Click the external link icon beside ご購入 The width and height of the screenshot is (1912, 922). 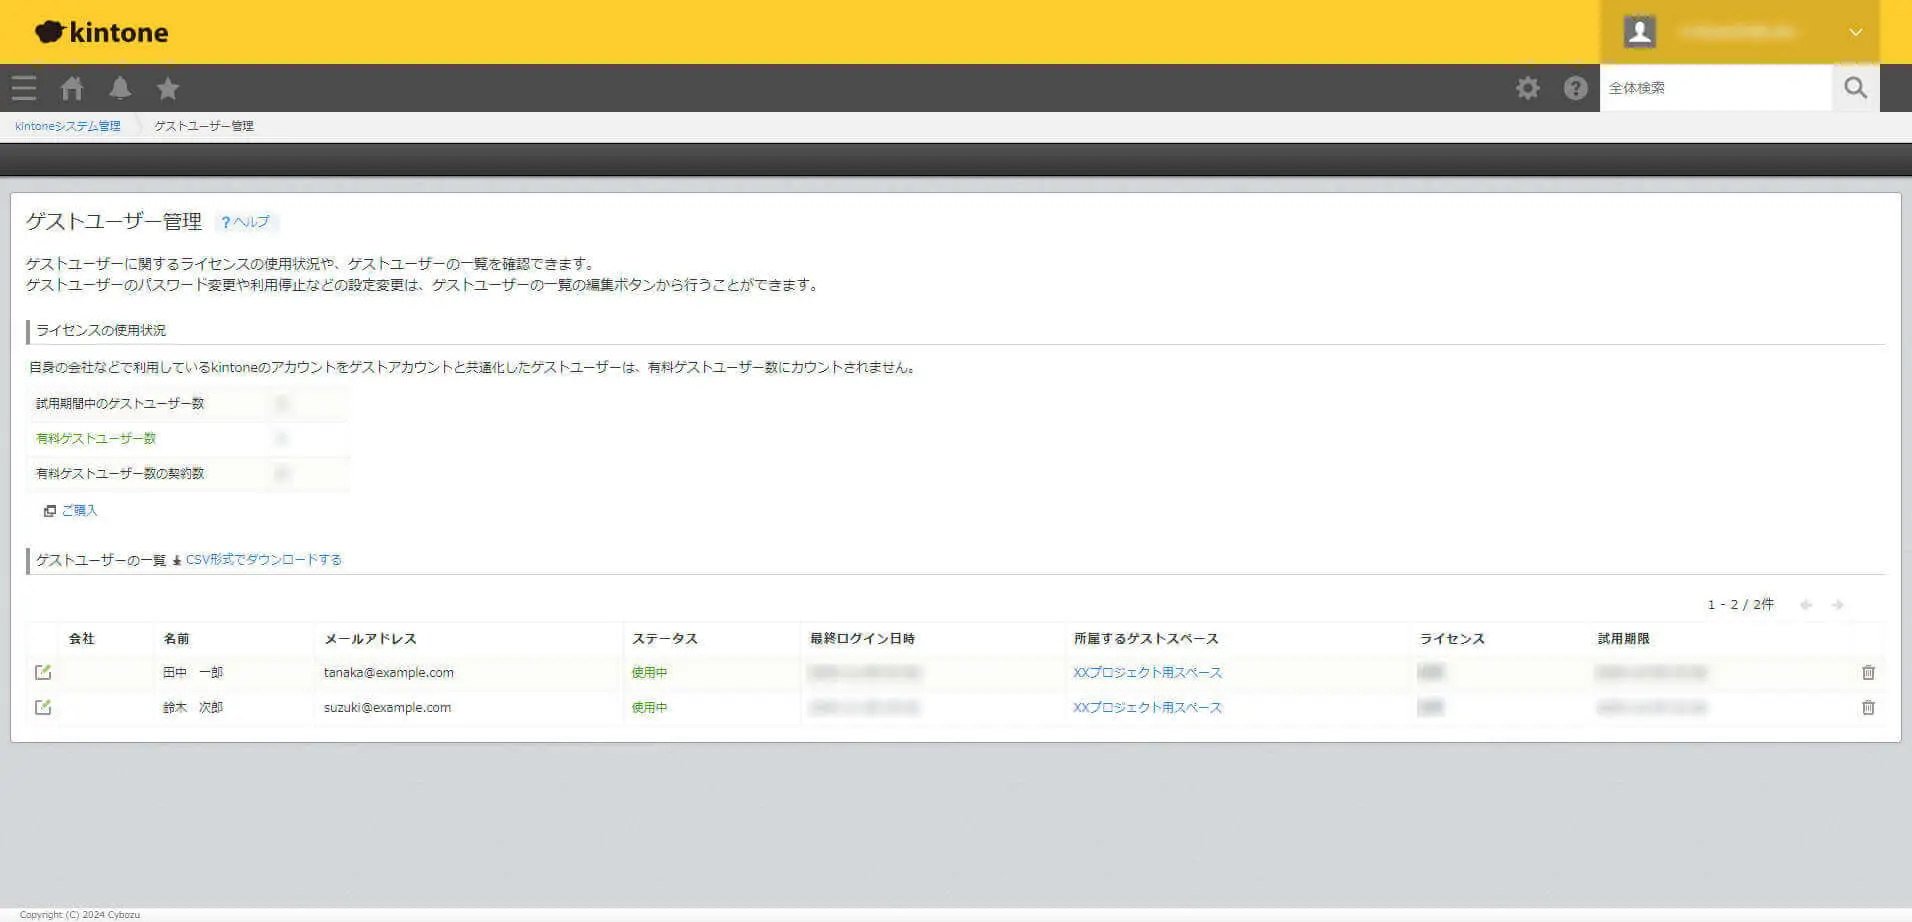click(x=50, y=511)
